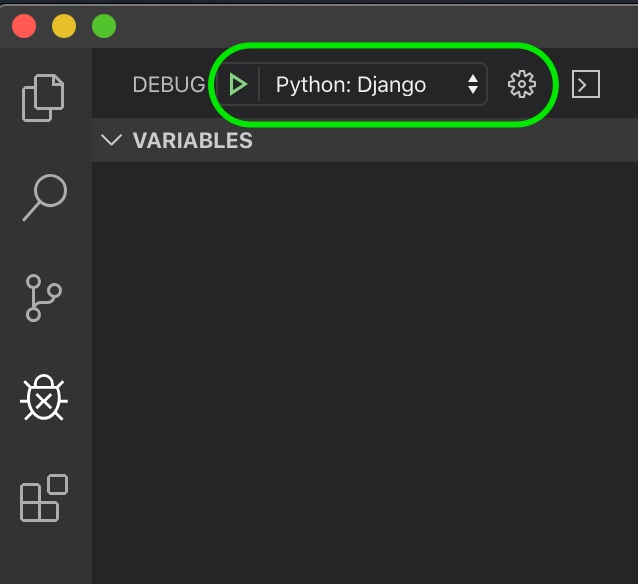638x584 pixels.
Task: Maximize the window with the green button
Action: click(x=104, y=26)
